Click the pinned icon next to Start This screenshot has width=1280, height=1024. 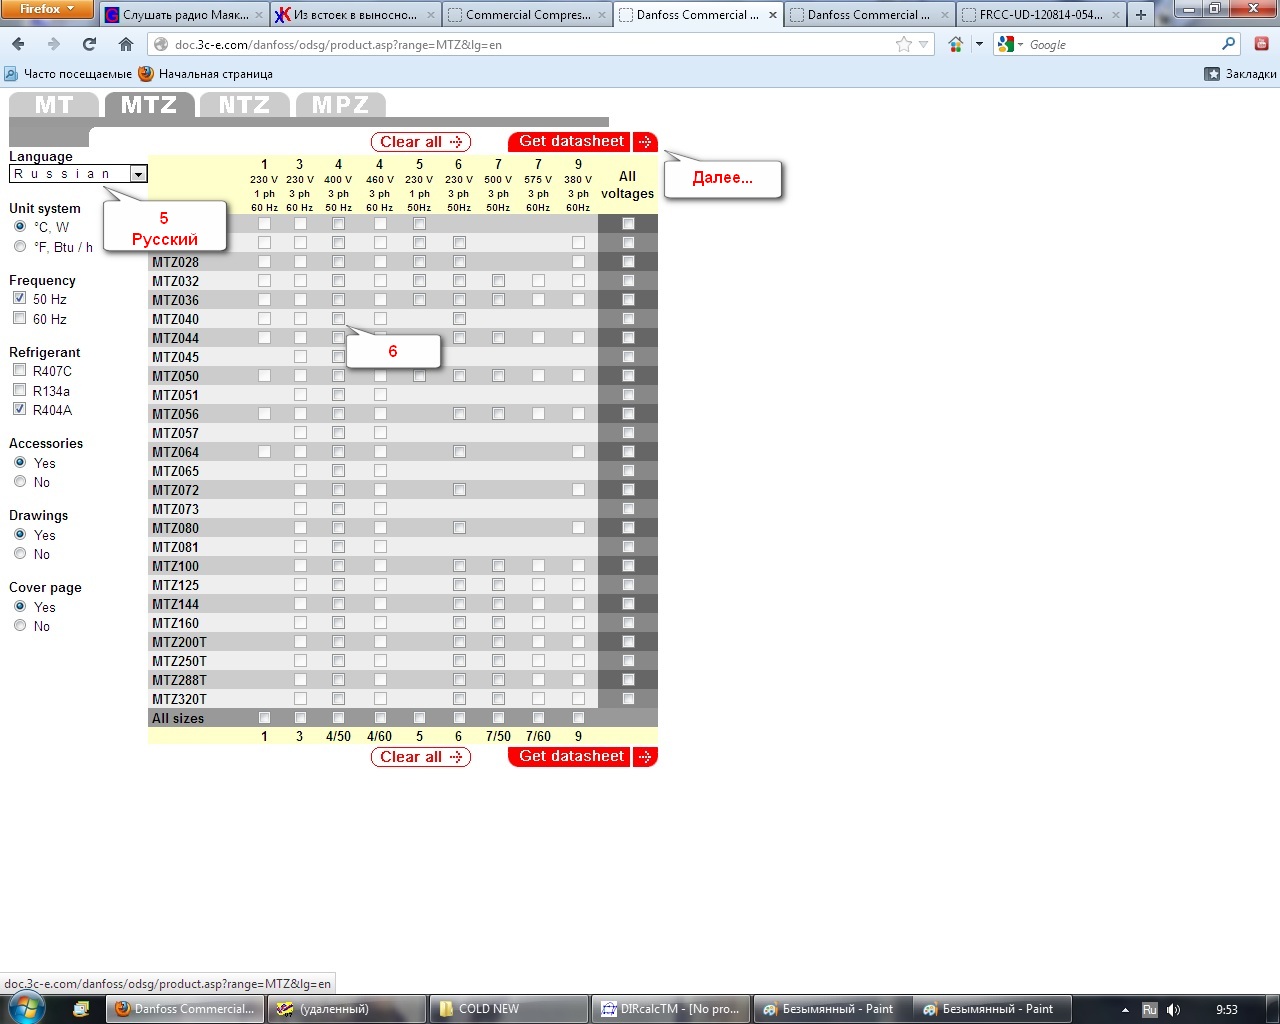pyautogui.click(x=81, y=1009)
